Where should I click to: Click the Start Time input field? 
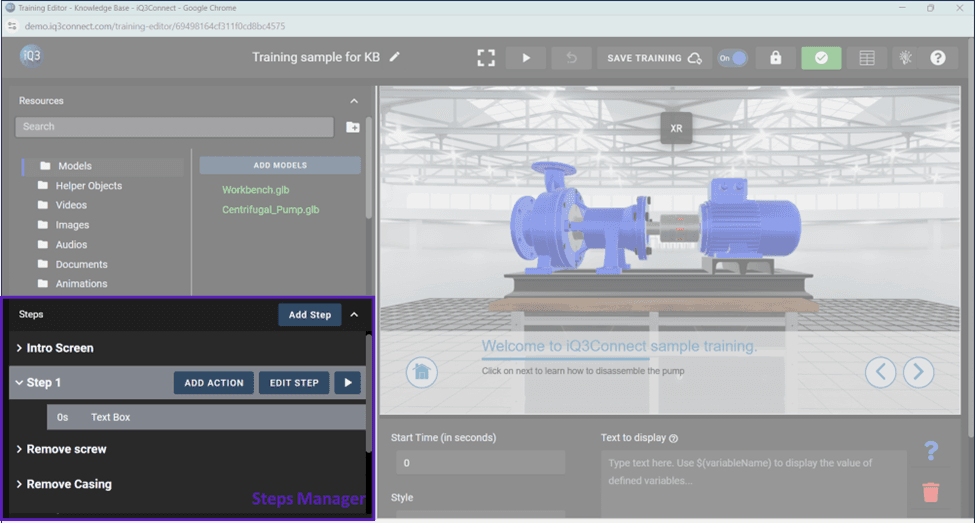477,463
